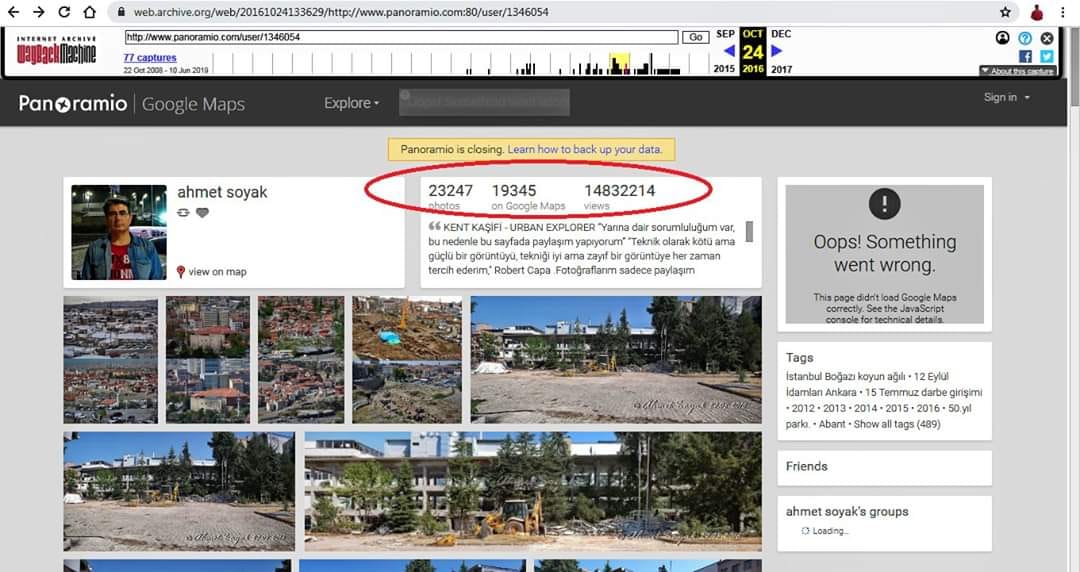
Task: Bookmark page with the star icon
Action: [1005, 12]
